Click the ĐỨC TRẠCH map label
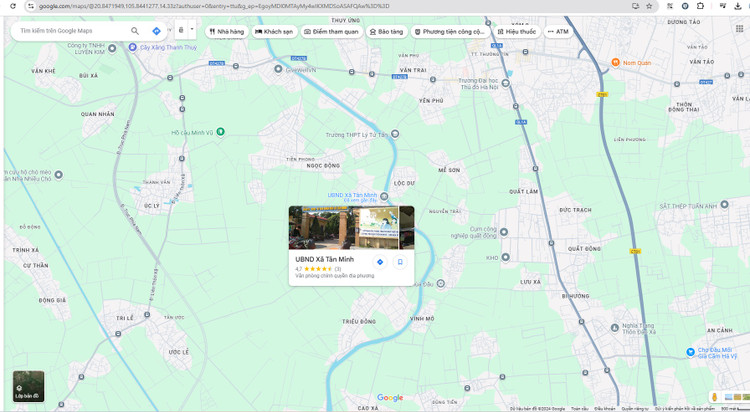This screenshot has height=412, width=750. pos(575,210)
